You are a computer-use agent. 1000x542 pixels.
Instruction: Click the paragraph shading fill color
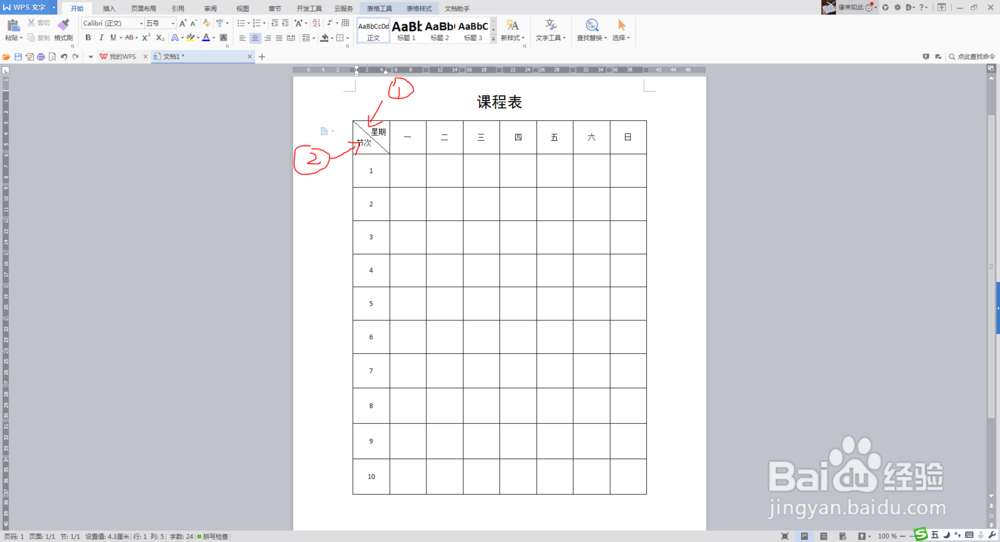pyautogui.click(x=325, y=38)
